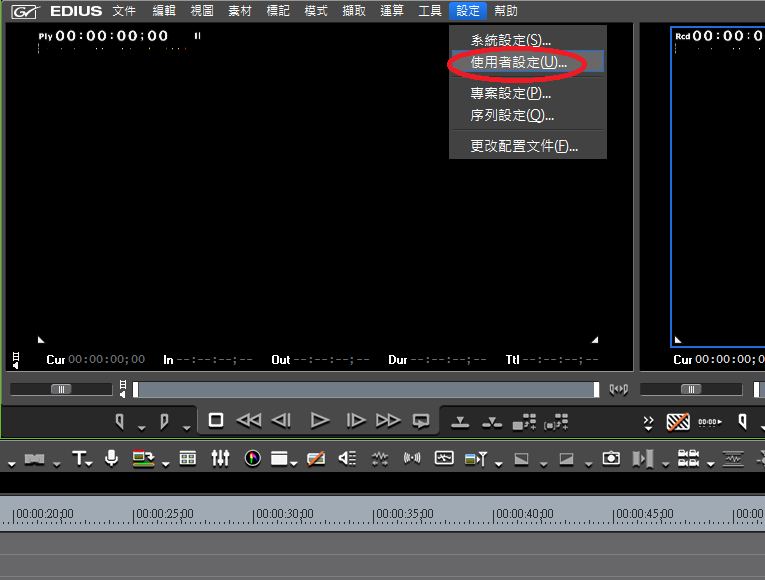The height and width of the screenshot is (580, 765).
Task: Expand the arrow next to Title tool
Action: click(91, 463)
